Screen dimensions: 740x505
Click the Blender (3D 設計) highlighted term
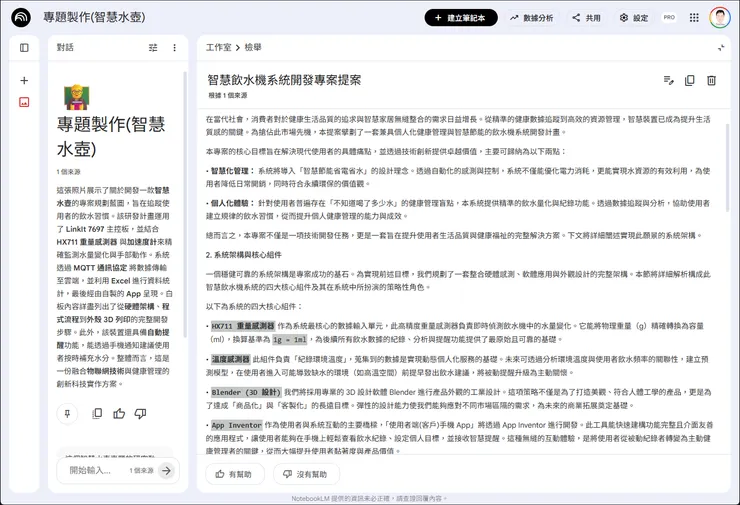[x=246, y=392]
